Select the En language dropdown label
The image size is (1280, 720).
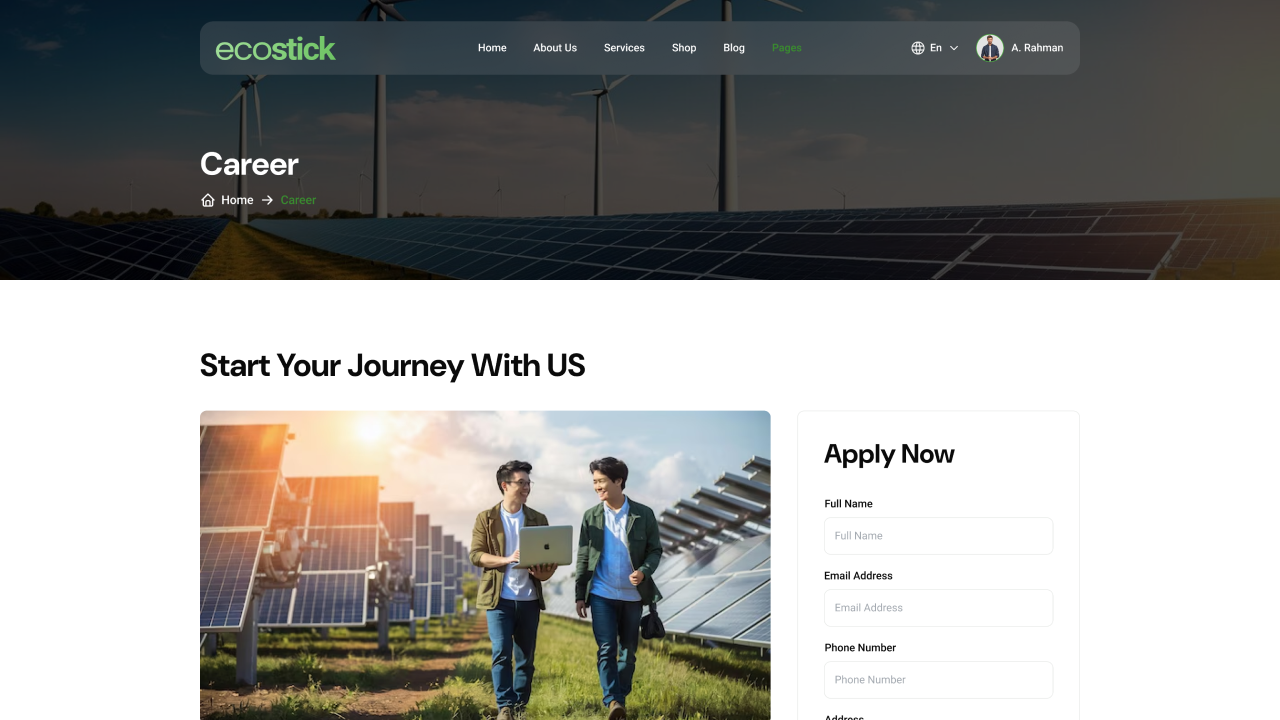pyautogui.click(x=936, y=48)
